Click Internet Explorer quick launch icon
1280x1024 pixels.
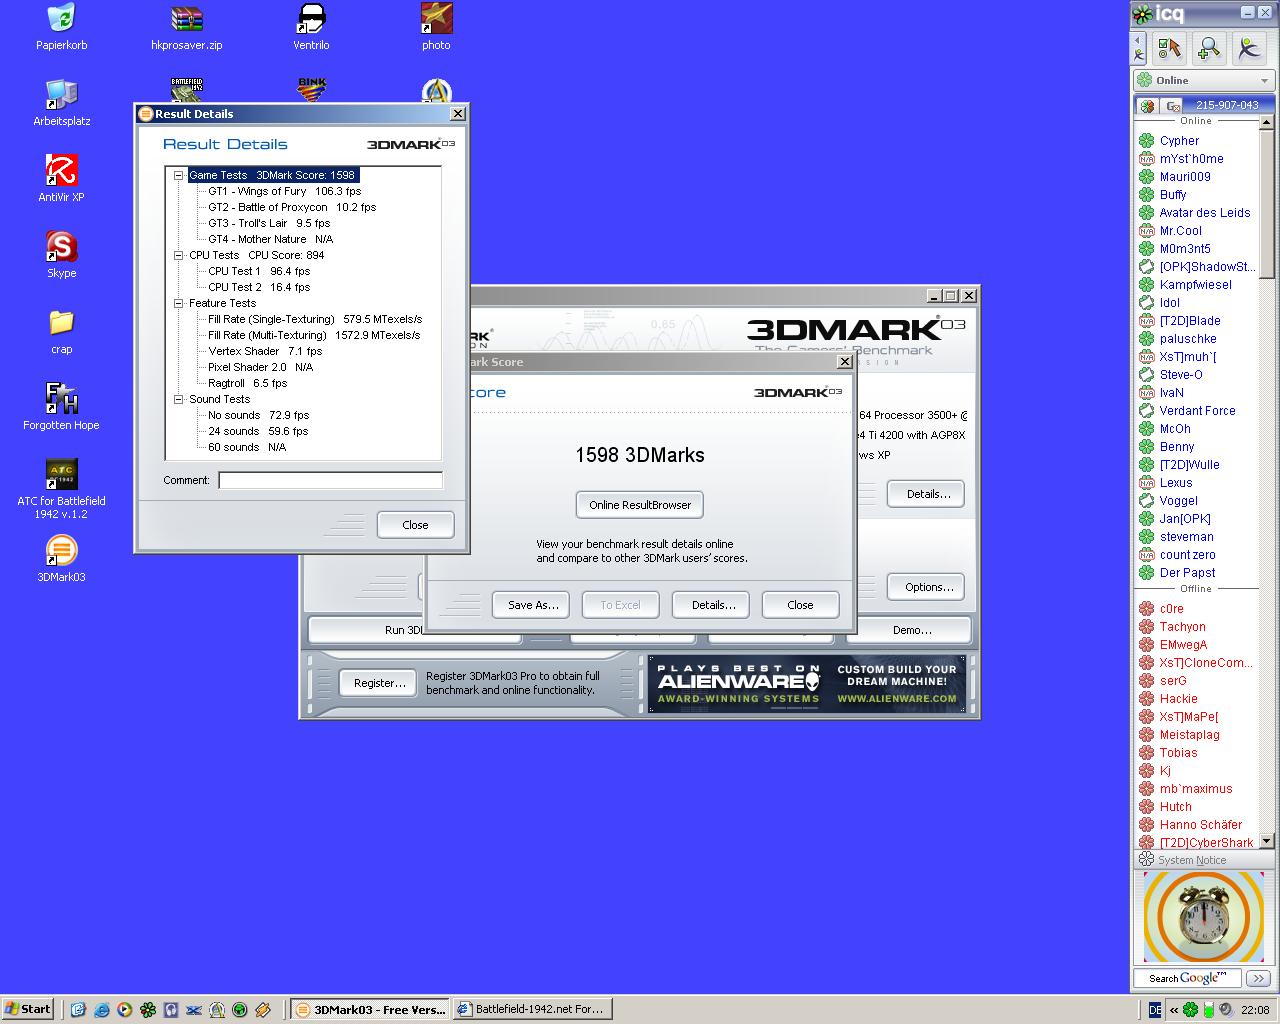pos(101,1010)
